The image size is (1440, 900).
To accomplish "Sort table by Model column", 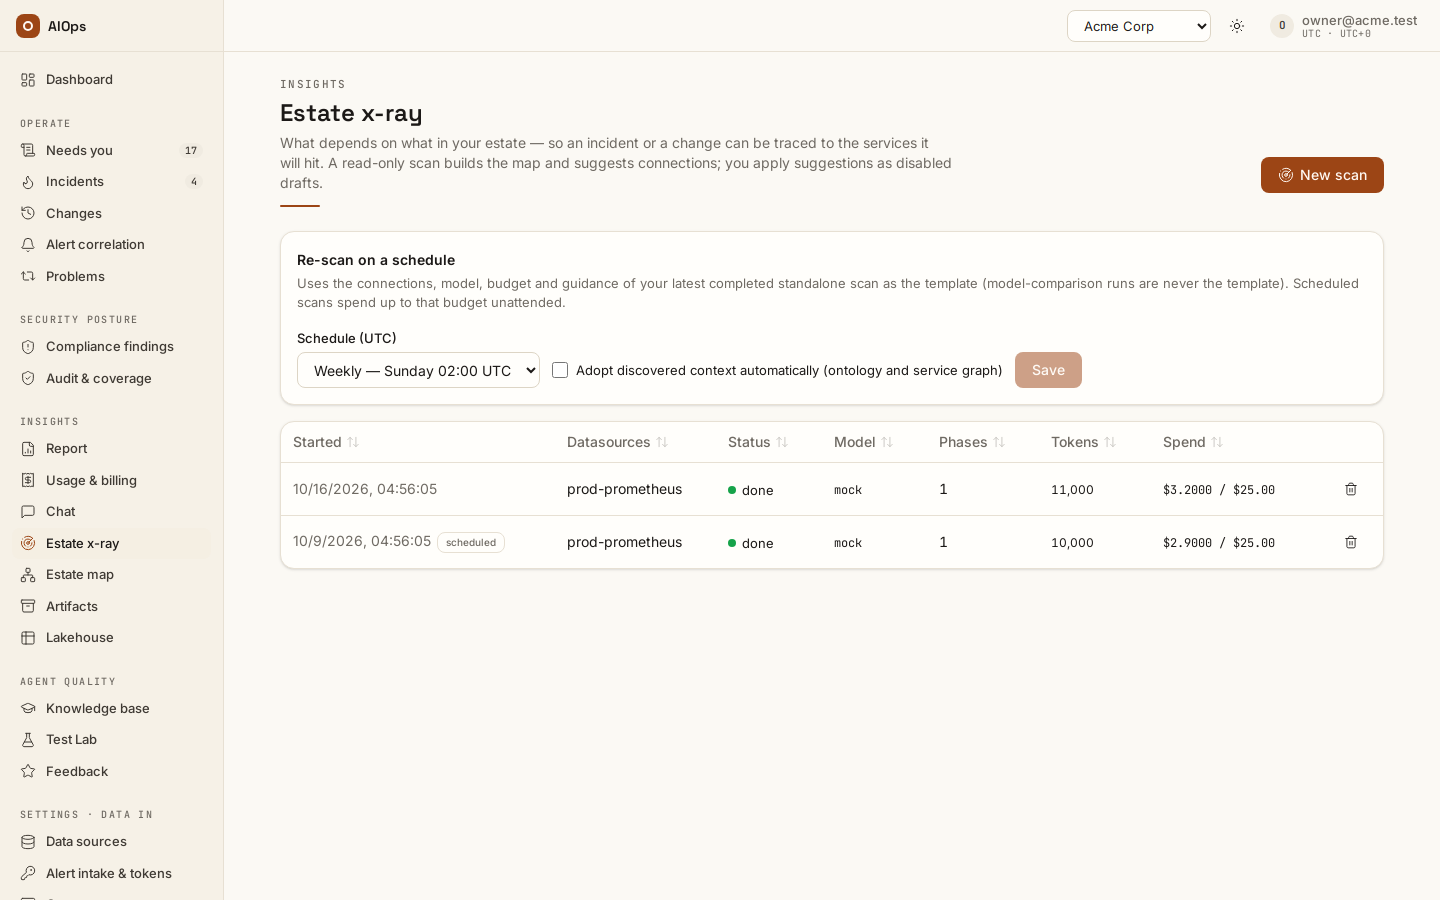I will (x=864, y=442).
